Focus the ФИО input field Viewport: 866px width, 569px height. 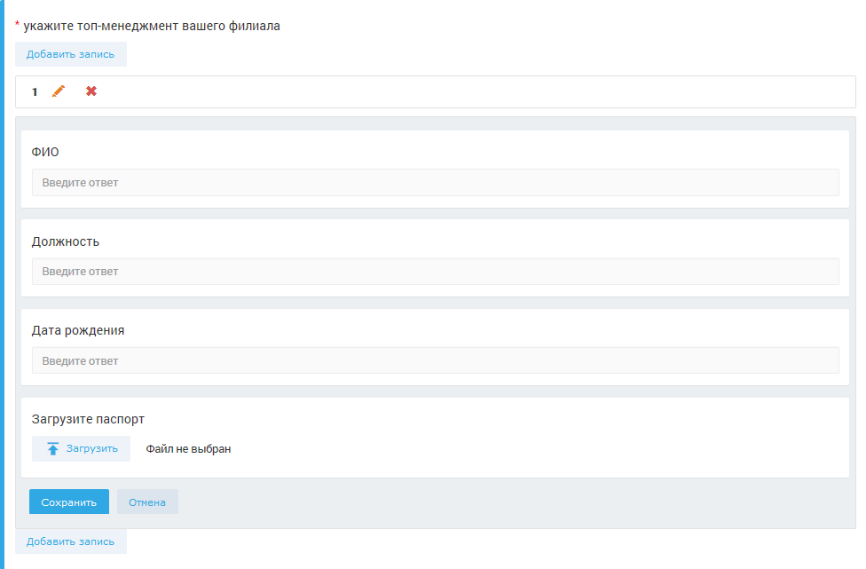[435, 182]
